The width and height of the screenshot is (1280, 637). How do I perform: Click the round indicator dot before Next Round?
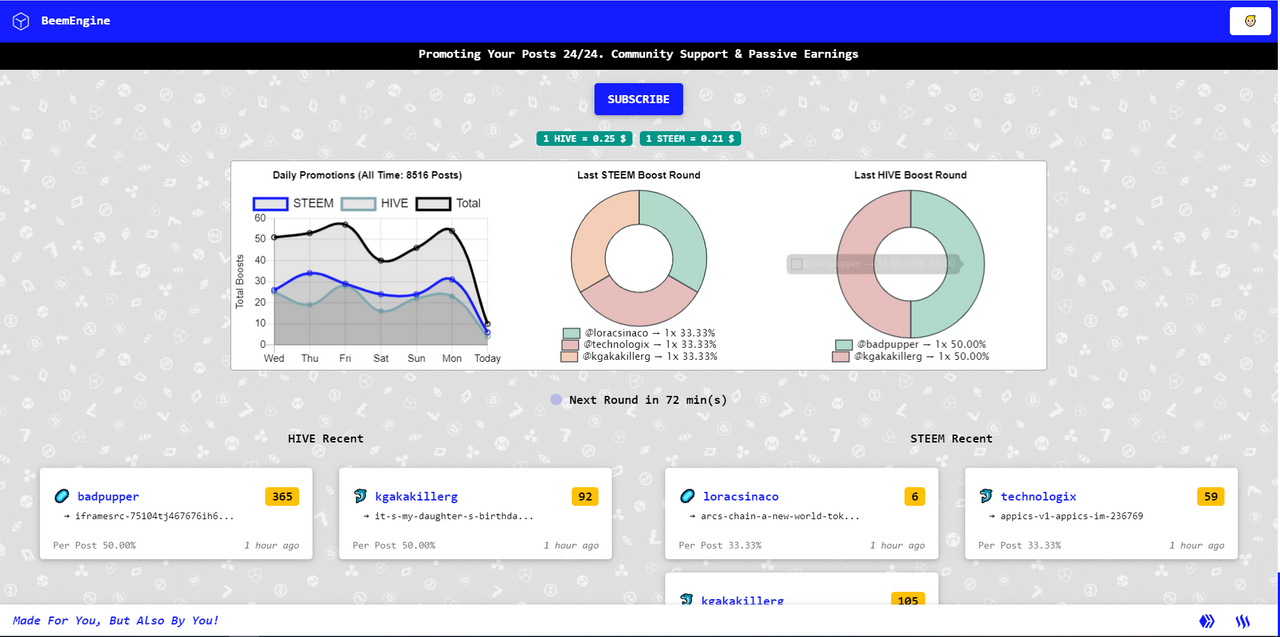coord(556,400)
